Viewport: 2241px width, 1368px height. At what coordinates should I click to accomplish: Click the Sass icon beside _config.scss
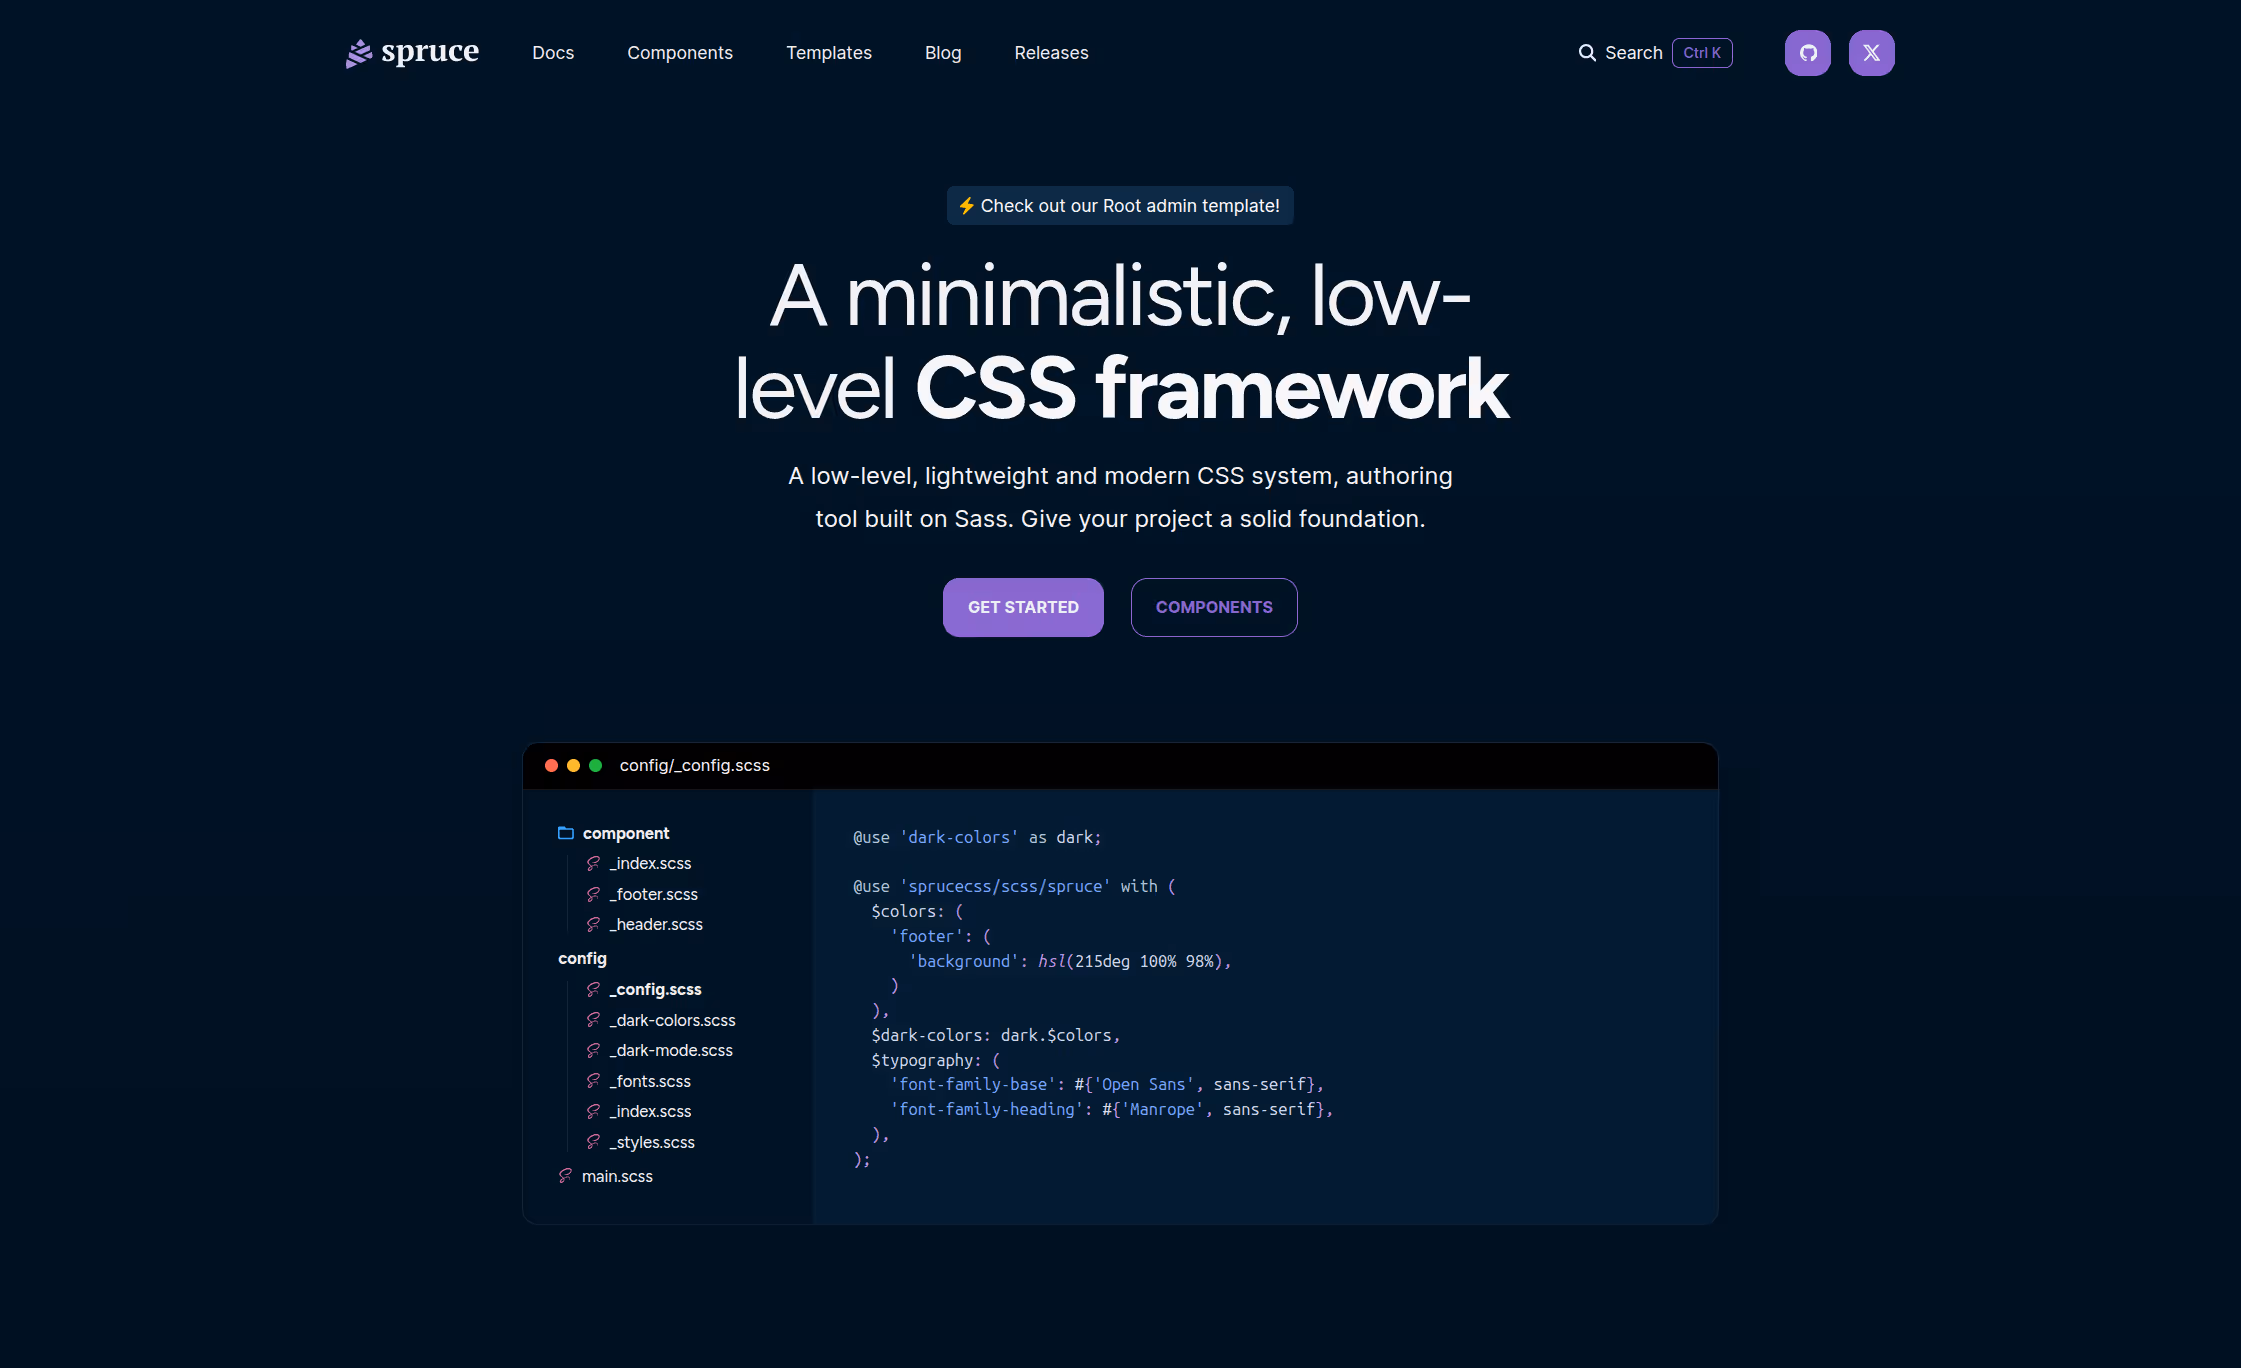coord(594,989)
